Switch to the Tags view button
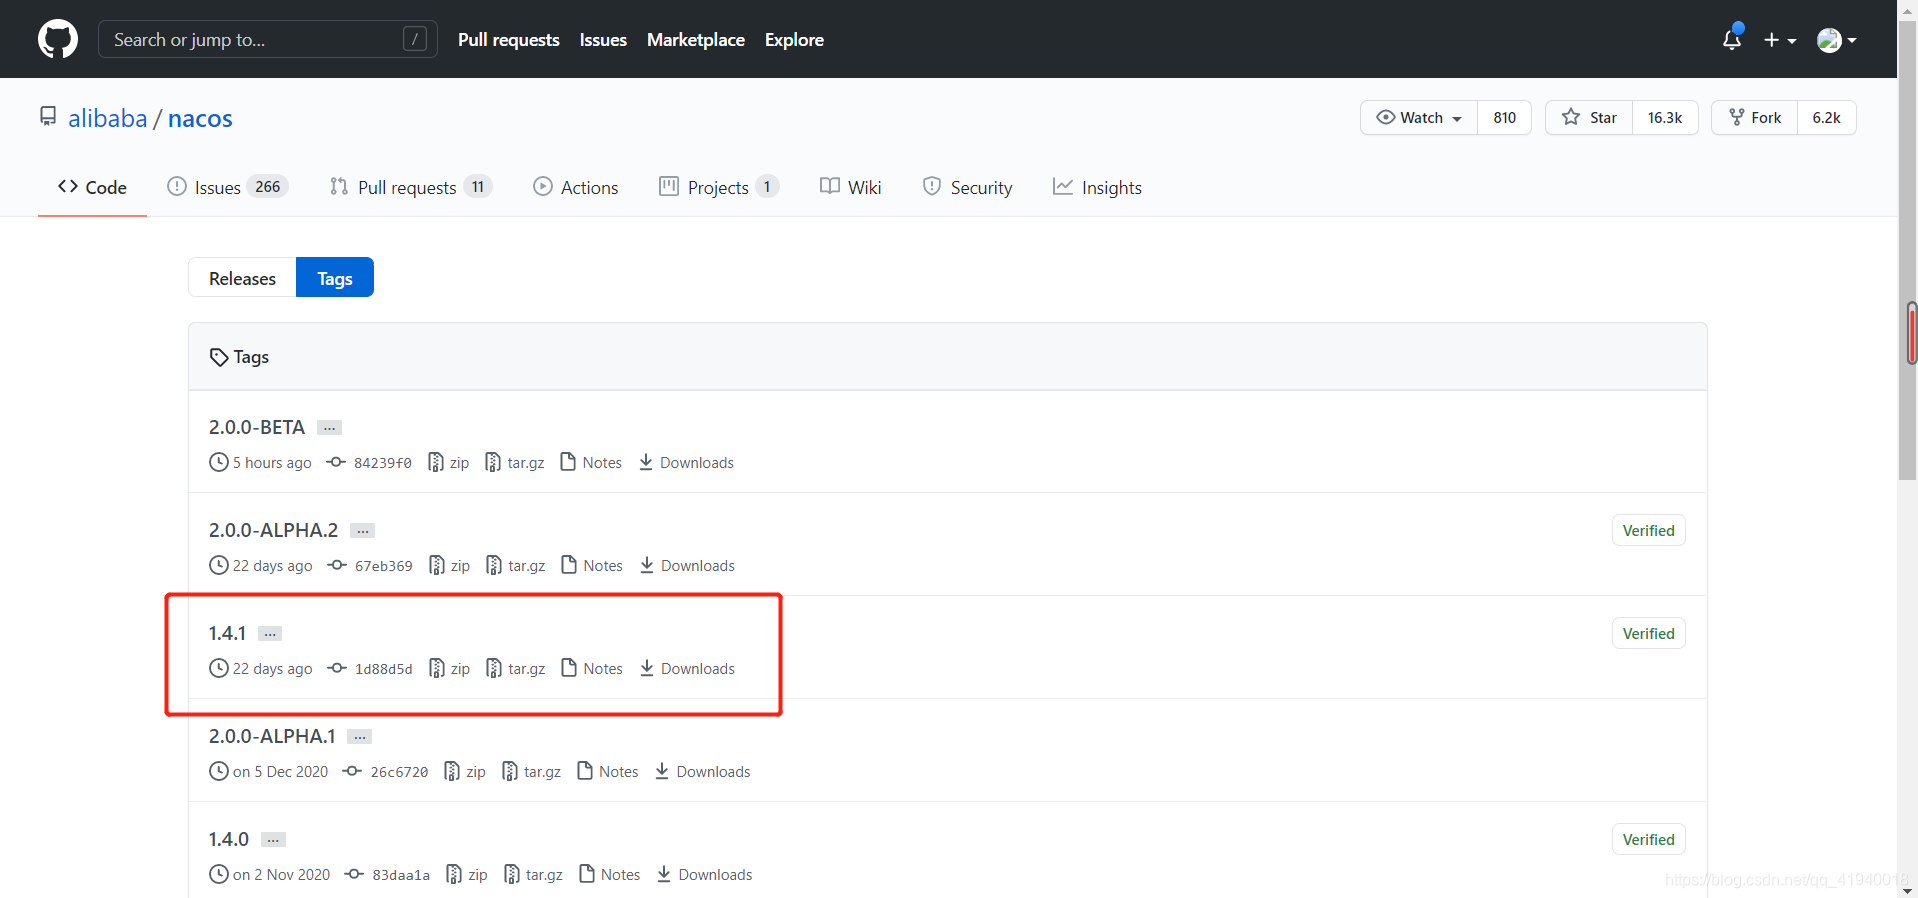Image resolution: width=1918 pixels, height=898 pixels. [335, 278]
